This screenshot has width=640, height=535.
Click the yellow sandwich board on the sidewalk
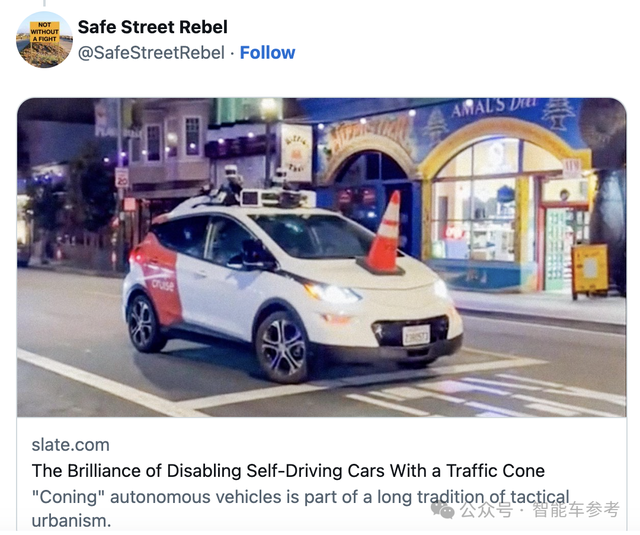click(x=590, y=271)
